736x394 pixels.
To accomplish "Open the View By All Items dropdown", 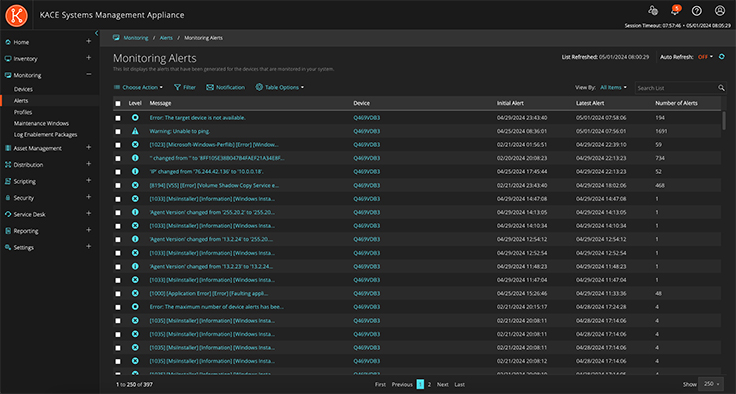I will pos(613,87).
